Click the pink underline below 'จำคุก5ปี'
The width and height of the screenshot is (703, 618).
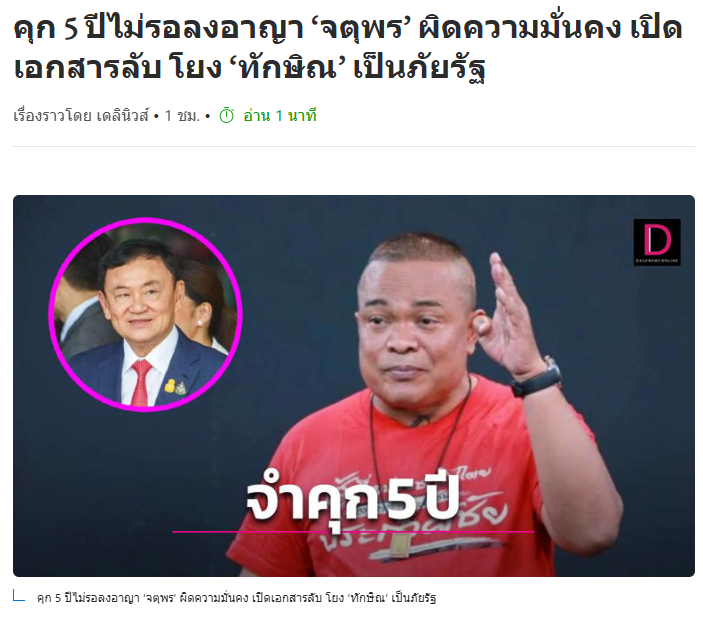(353, 531)
